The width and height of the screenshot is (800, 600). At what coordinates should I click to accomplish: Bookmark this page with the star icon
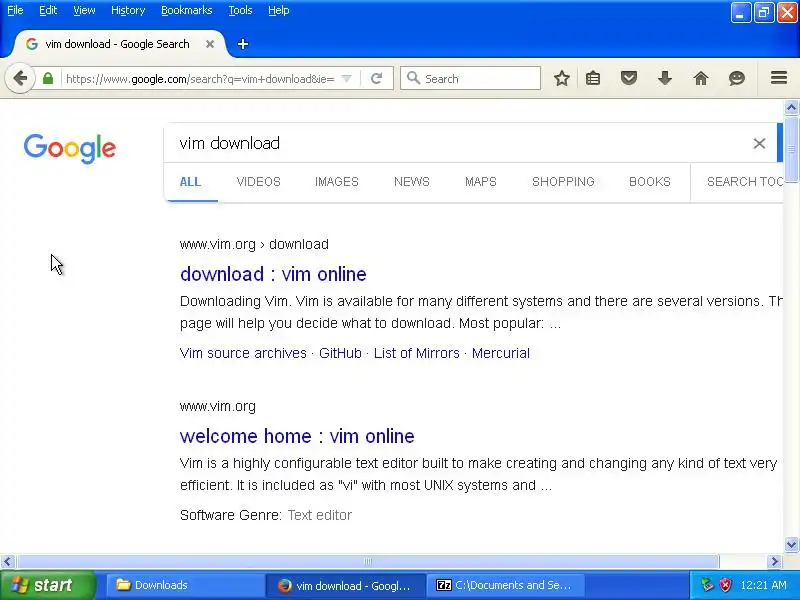click(562, 78)
